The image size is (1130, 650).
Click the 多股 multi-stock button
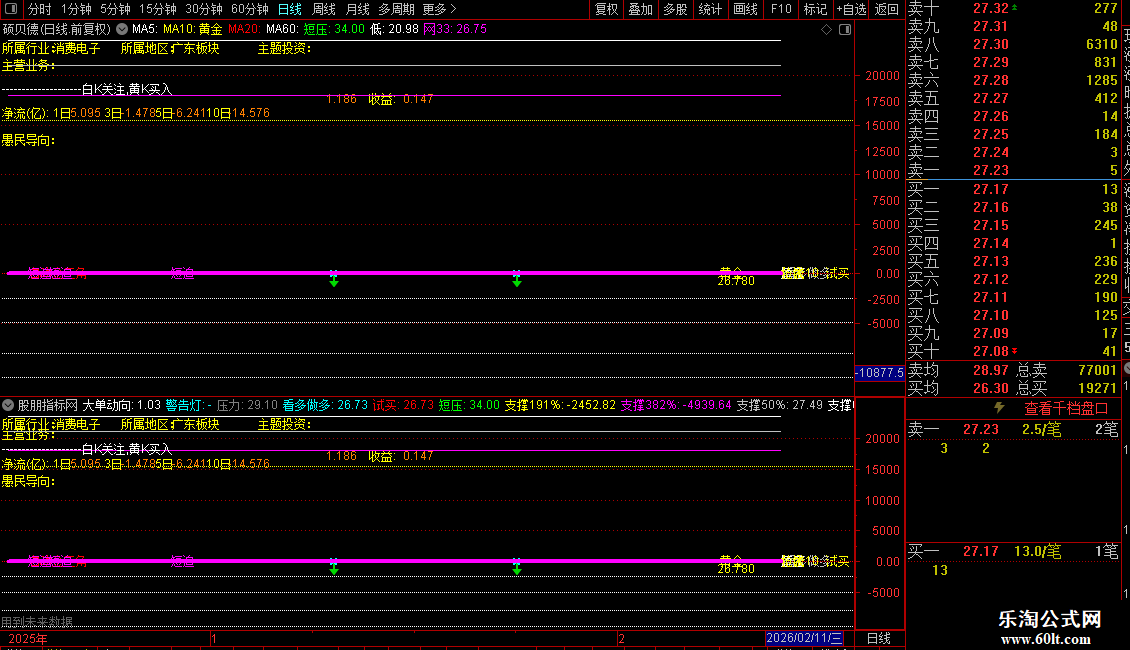pyautogui.click(x=675, y=9)
